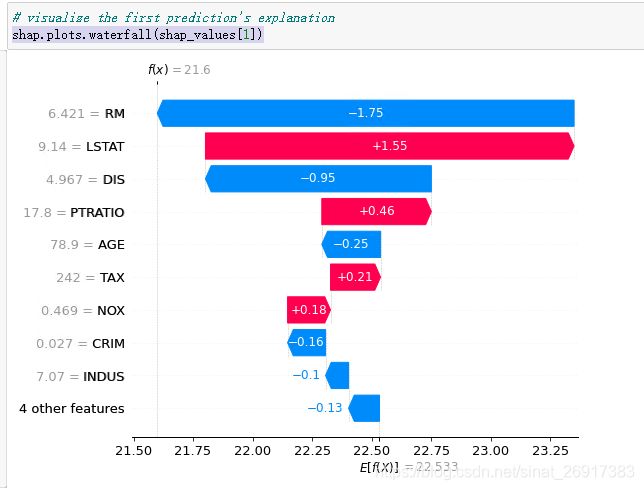Click the E[f(X)] = 22.533 label
This screenshot has height=490, width=644.
coord(409,467)
